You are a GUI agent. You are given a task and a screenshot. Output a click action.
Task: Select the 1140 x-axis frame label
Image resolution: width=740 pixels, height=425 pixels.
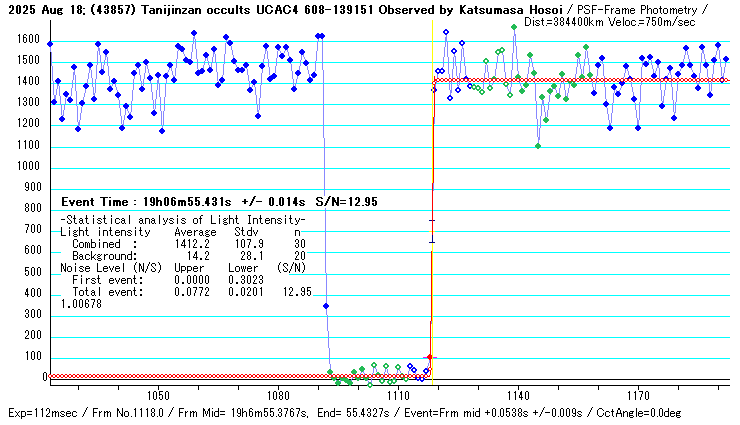tap(517, 397)
